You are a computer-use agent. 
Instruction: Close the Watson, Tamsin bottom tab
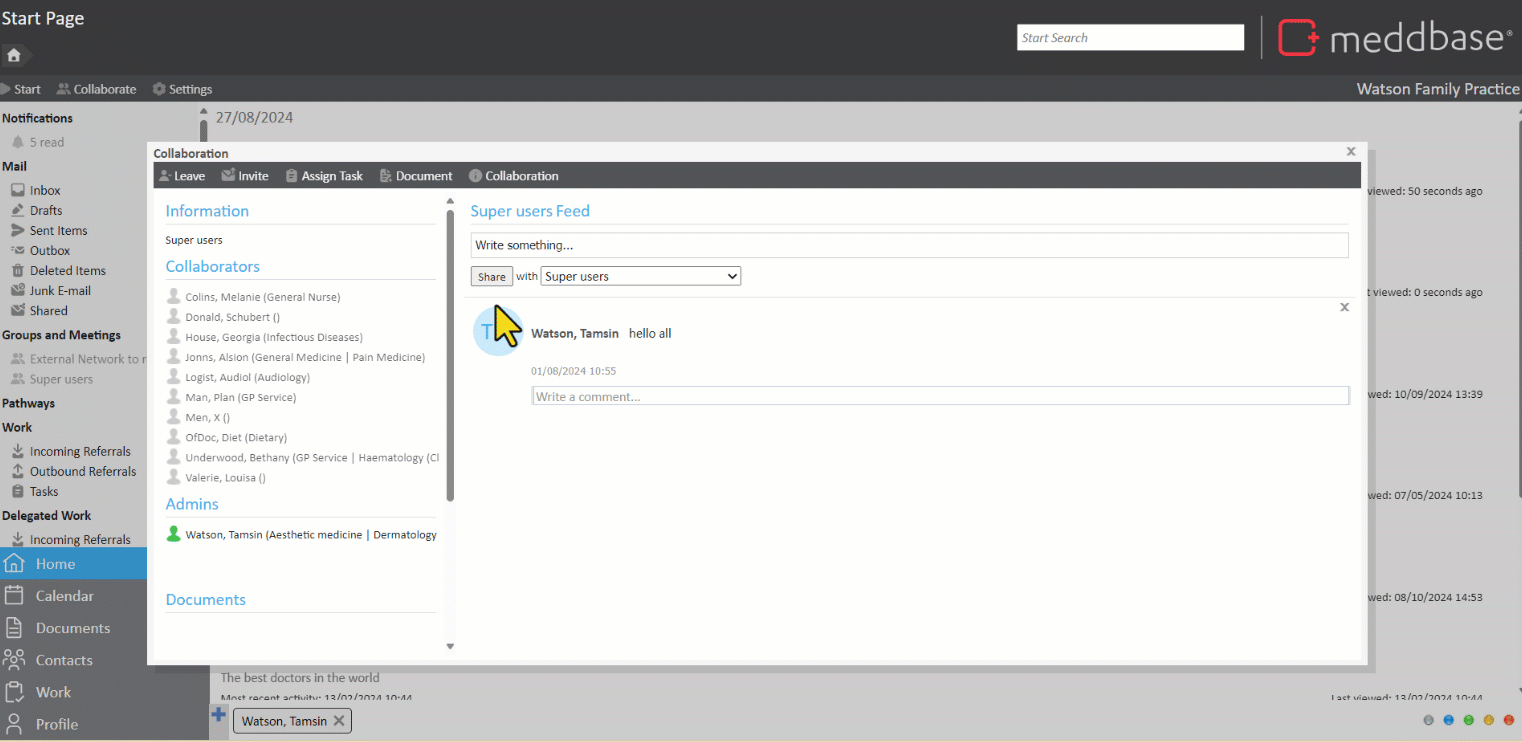click(339, 721)
